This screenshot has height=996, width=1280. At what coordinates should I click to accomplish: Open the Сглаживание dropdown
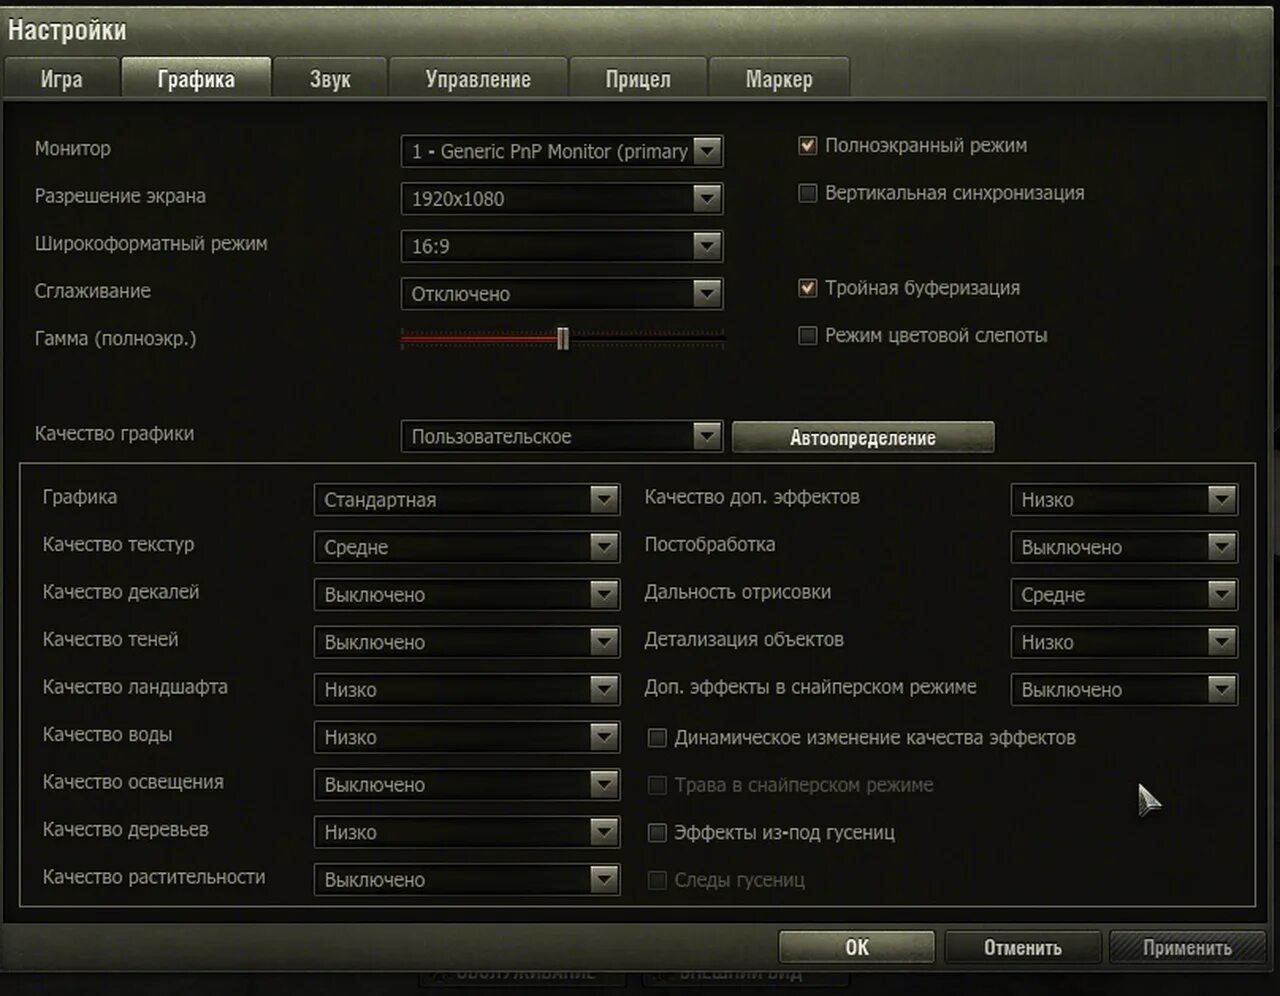562,293
